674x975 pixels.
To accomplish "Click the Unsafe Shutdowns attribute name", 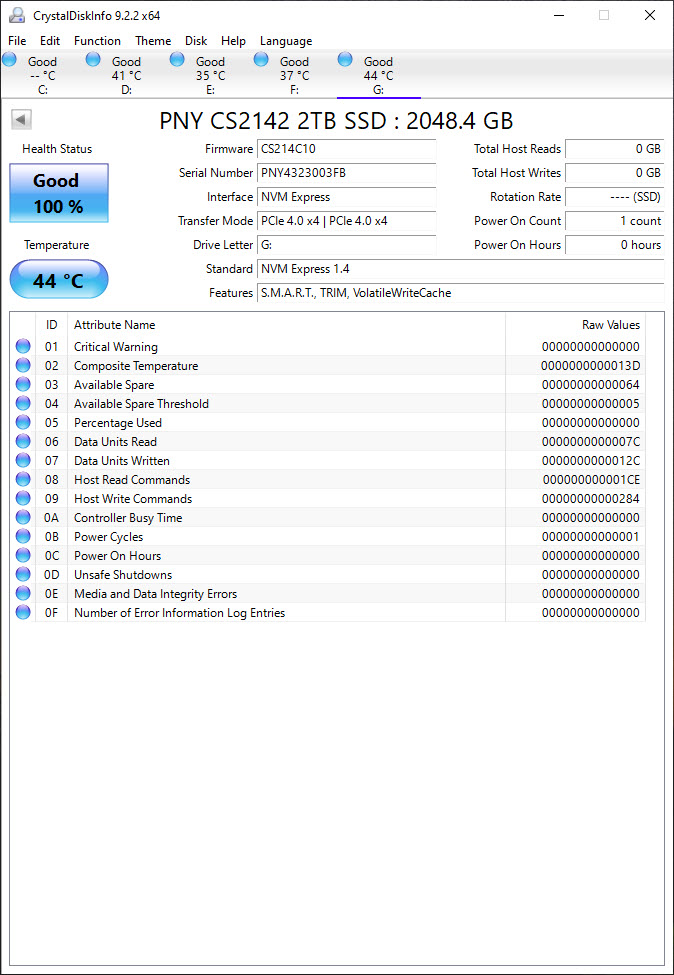I will (x=123, y=575).
